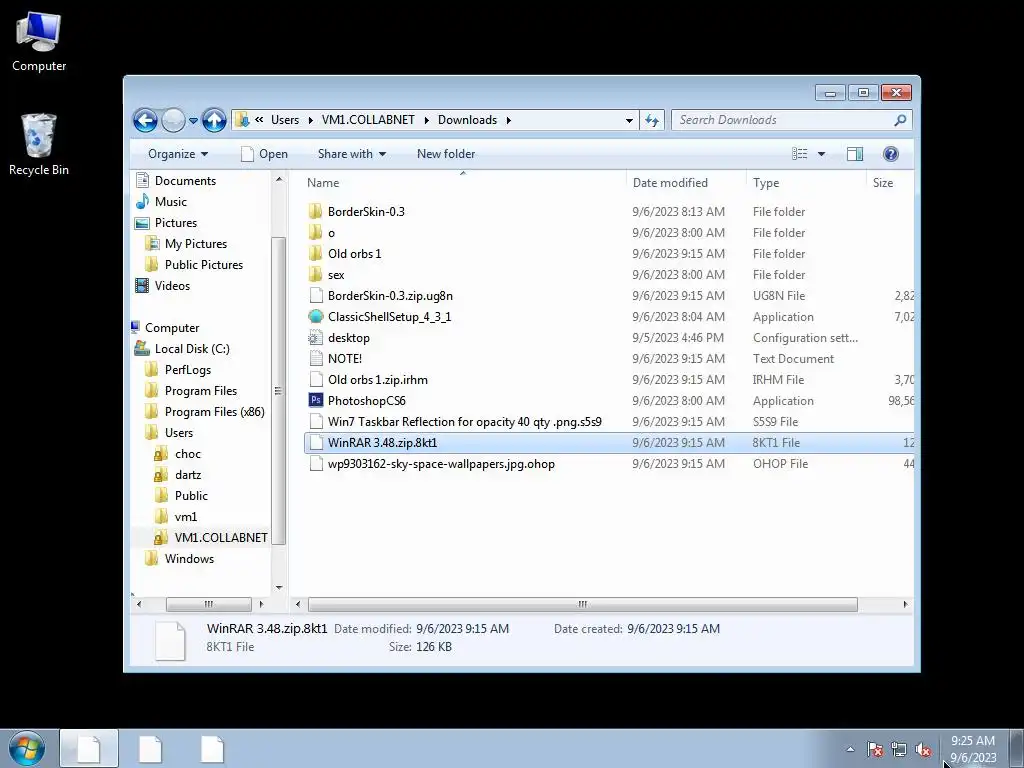Select the folder named o

click(331, 232)
